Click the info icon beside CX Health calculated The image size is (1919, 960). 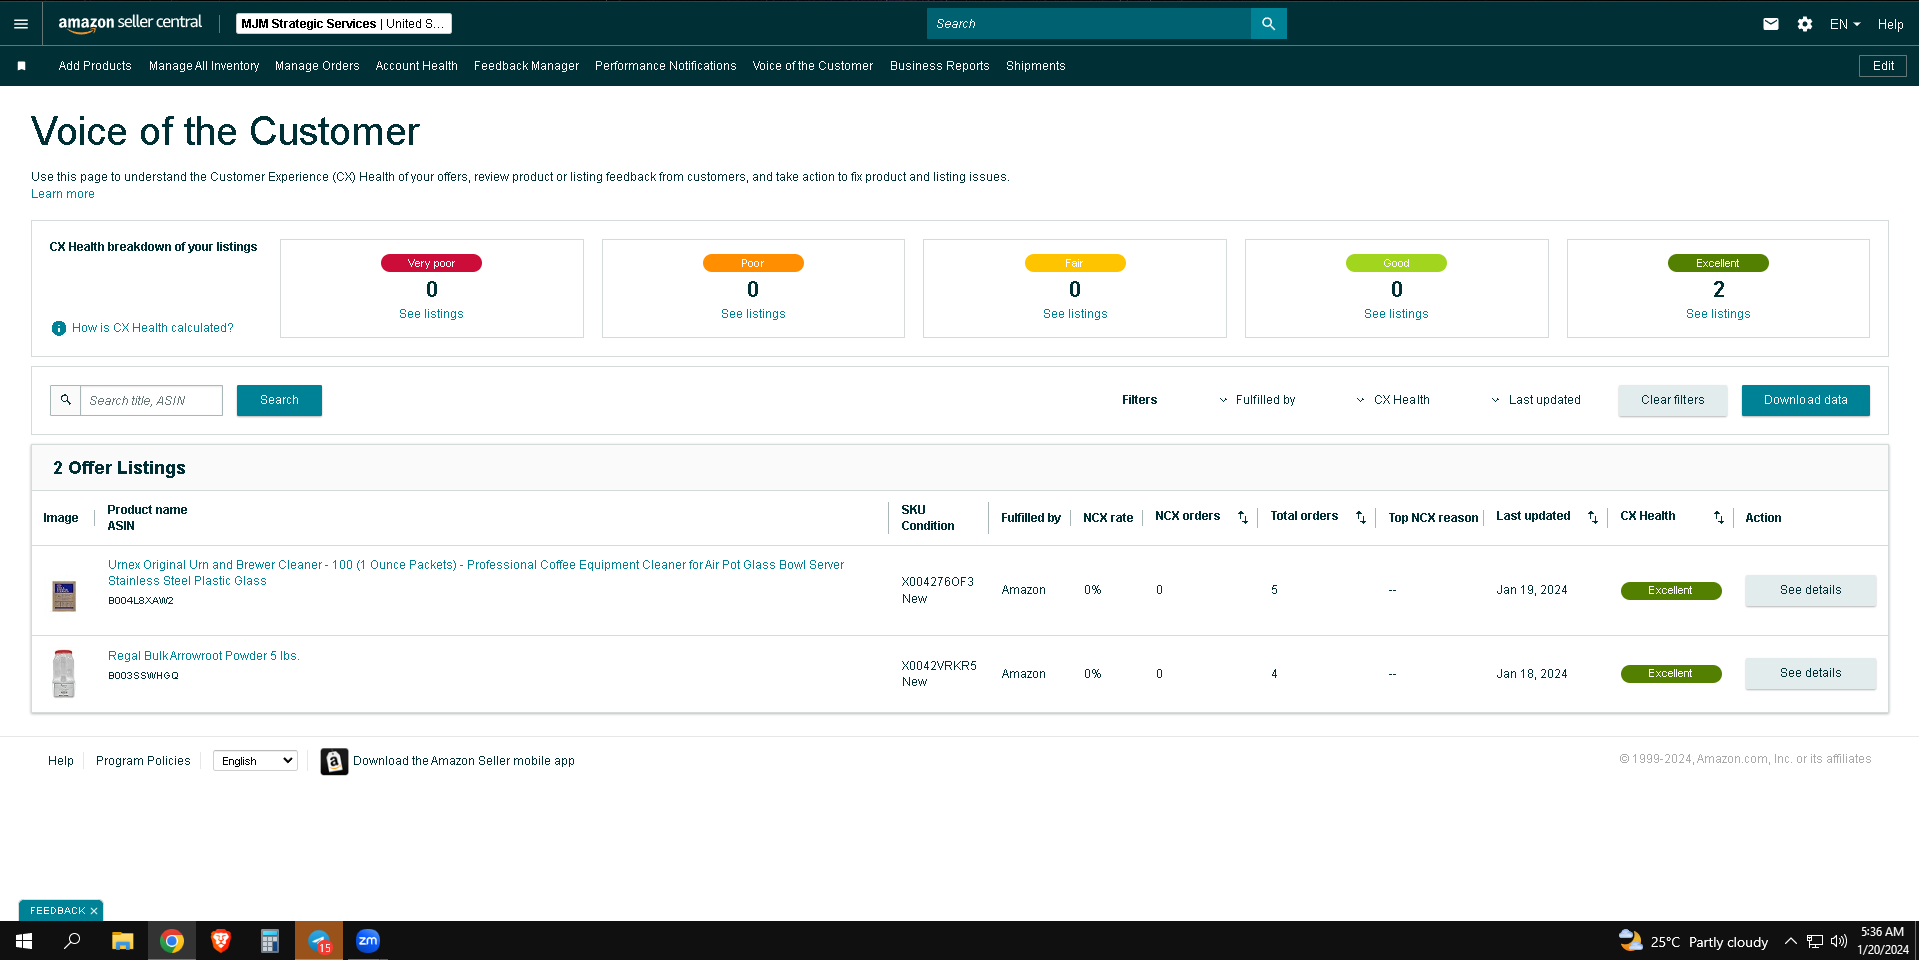[59, 328]
